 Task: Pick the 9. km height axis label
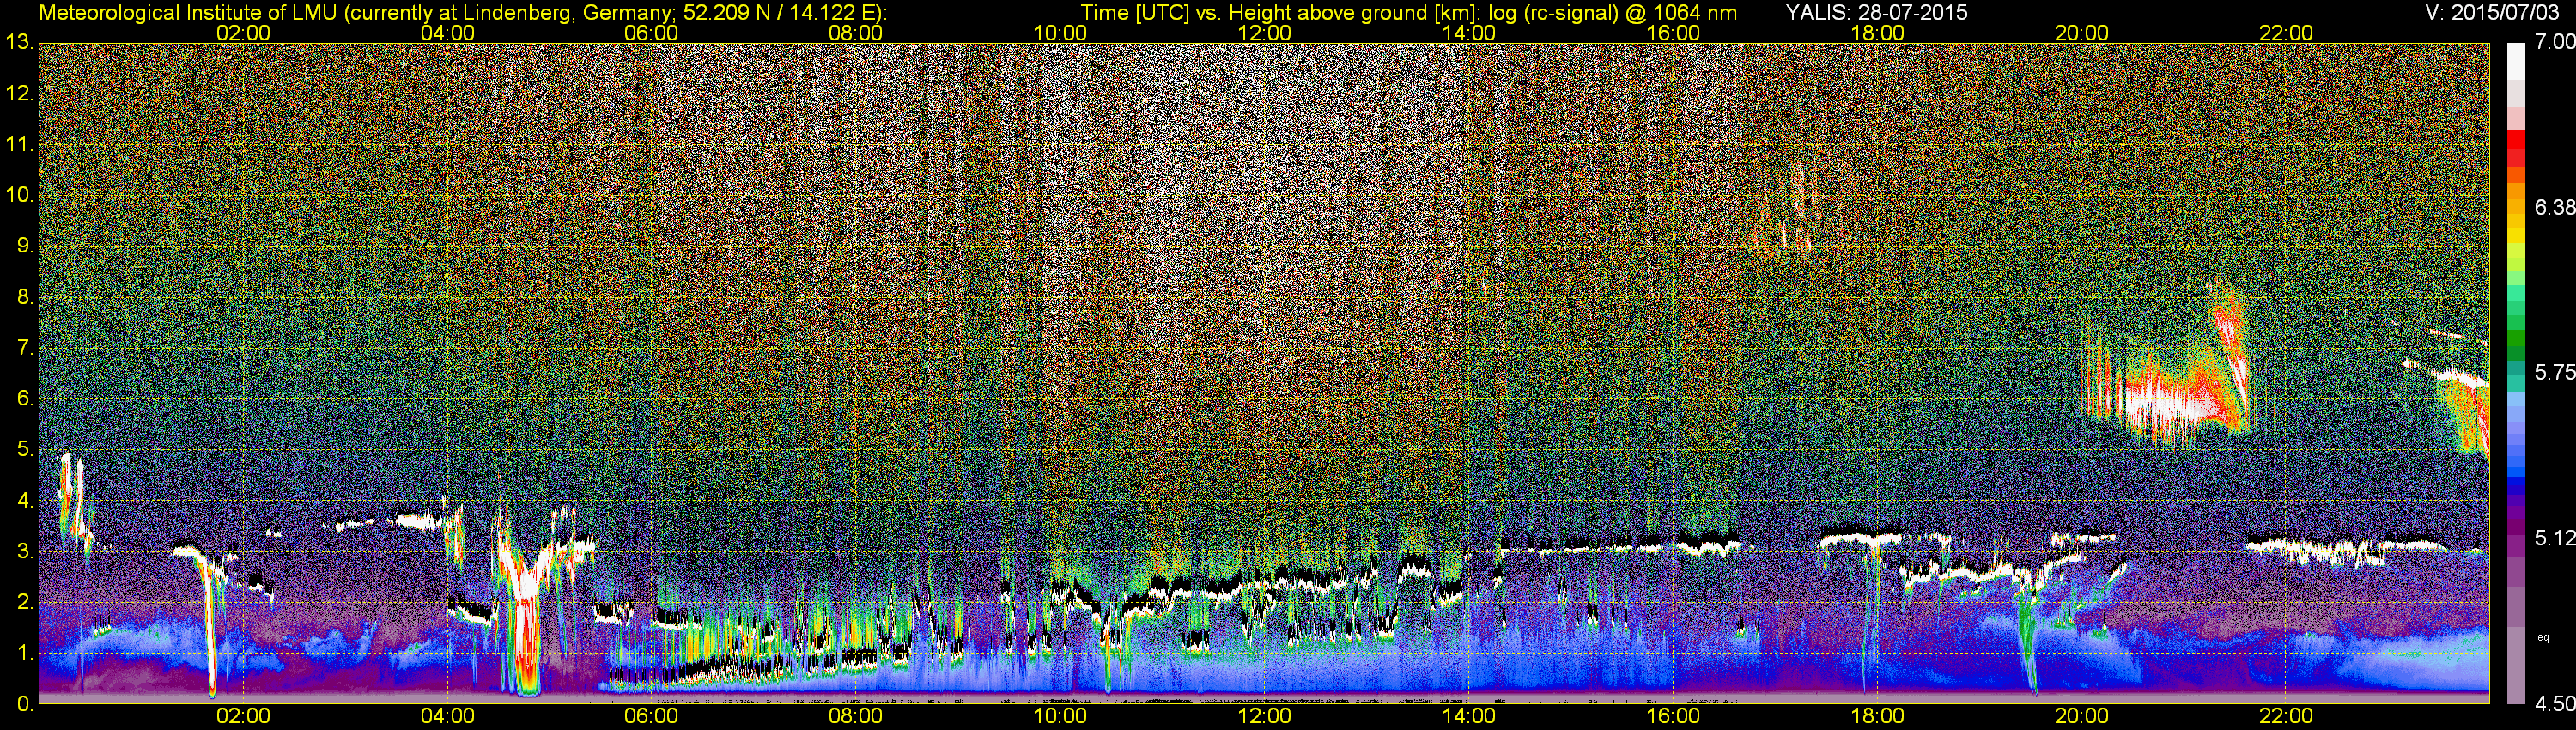[25, 246]
